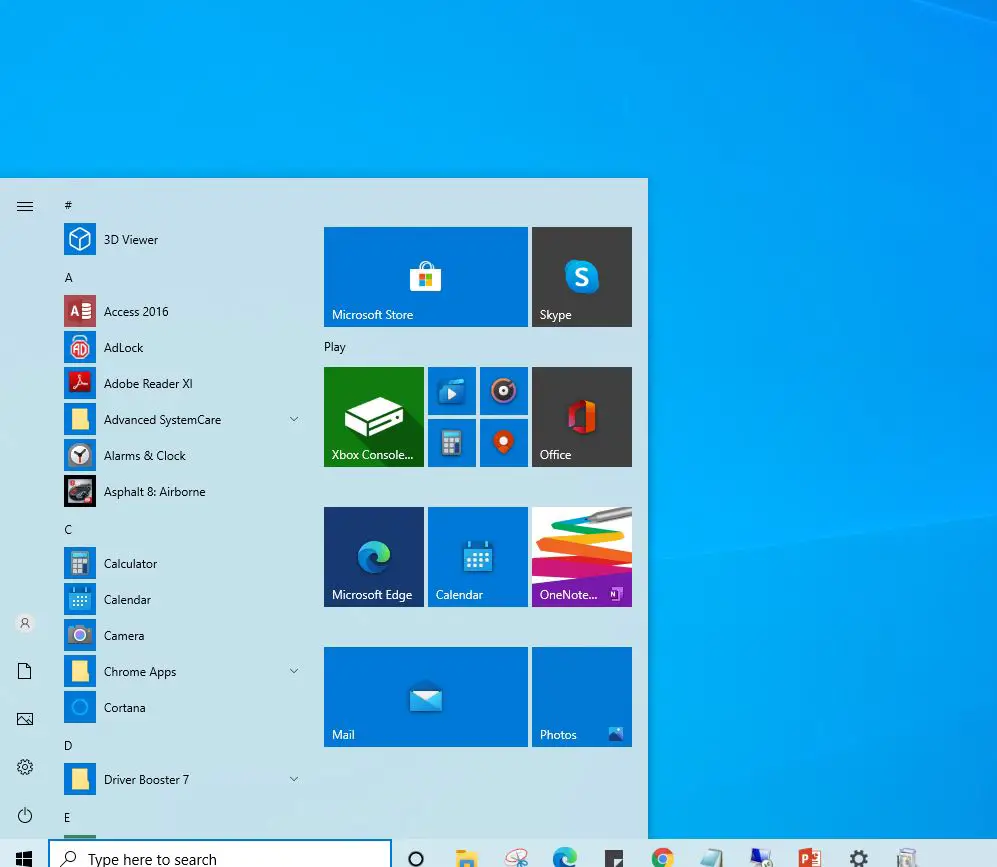This screenshot has width=997, height=867.
Task: Open the Mail tile
Action: 425,697
